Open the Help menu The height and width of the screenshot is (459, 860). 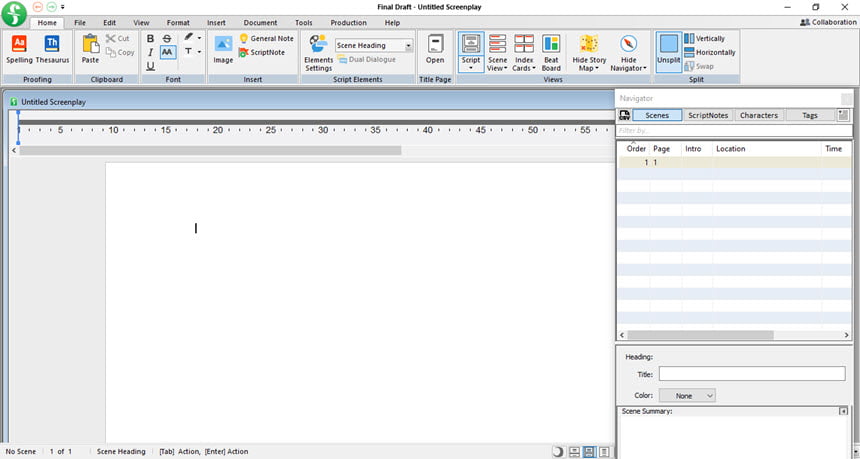coord(392,23)
